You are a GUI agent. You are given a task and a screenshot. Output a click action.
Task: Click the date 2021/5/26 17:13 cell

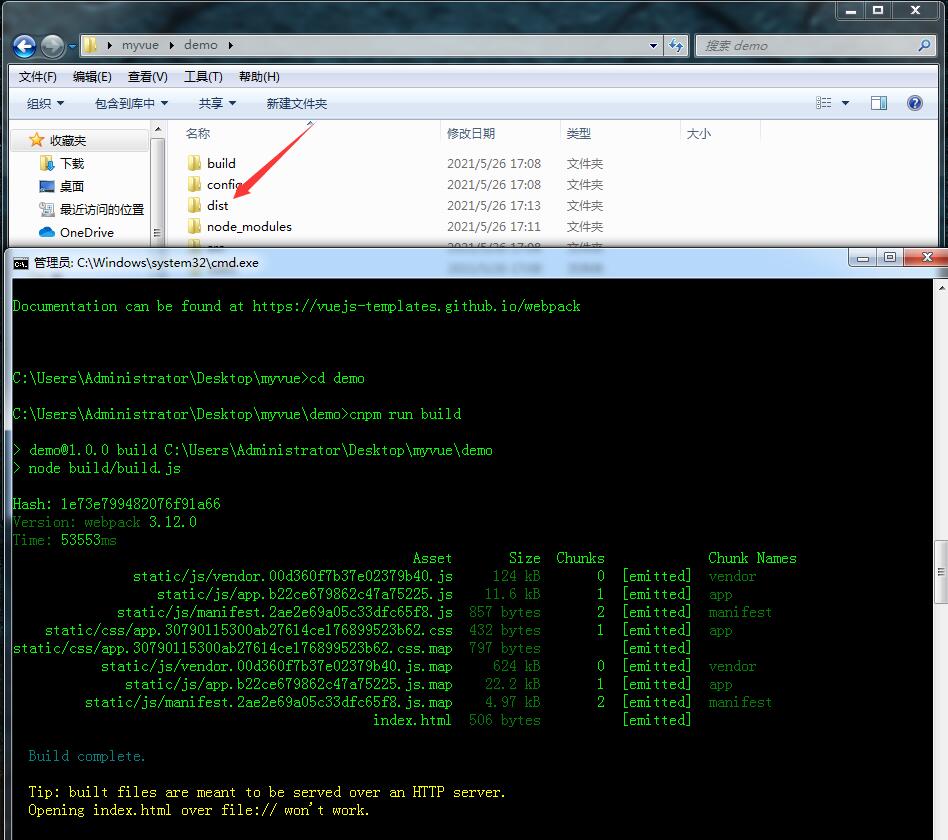coord(493,206)
